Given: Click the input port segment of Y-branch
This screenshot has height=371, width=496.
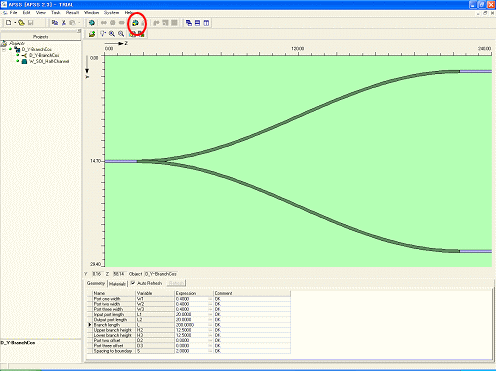Looking at the screenshot, I should [x=121, y=161].
